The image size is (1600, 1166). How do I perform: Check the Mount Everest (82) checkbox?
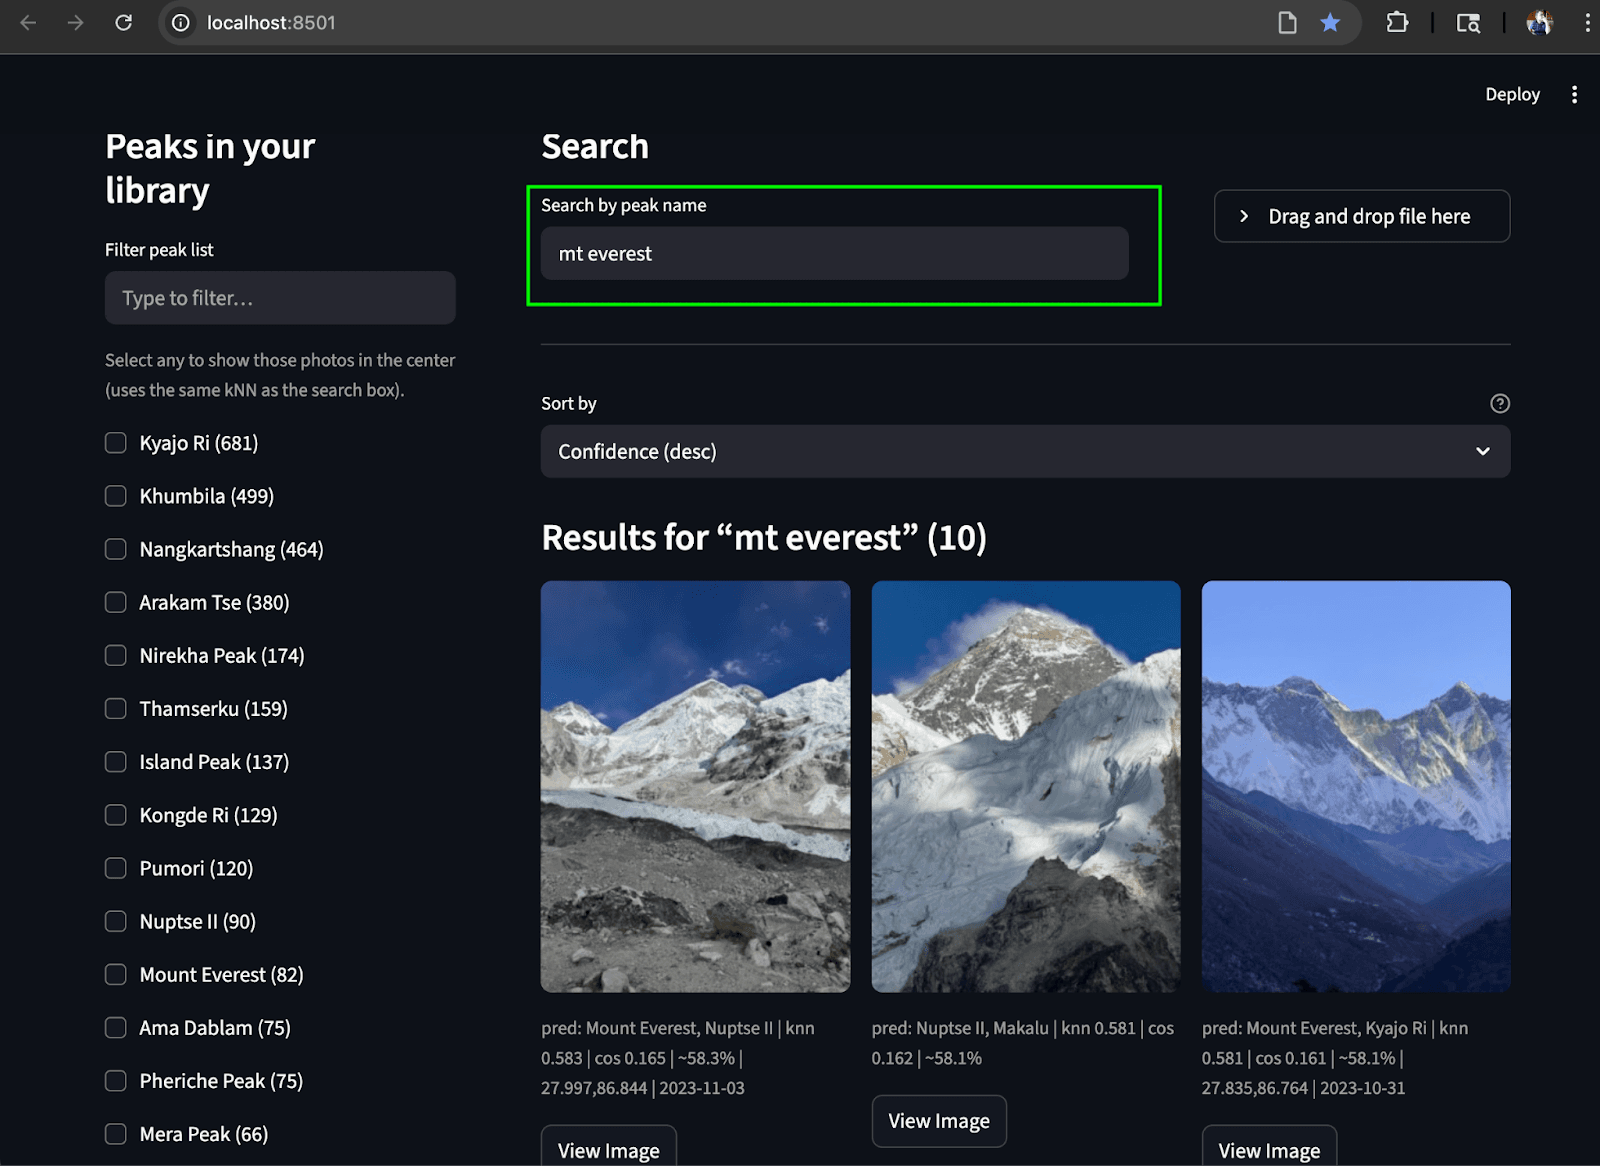(x=115, y=974)
